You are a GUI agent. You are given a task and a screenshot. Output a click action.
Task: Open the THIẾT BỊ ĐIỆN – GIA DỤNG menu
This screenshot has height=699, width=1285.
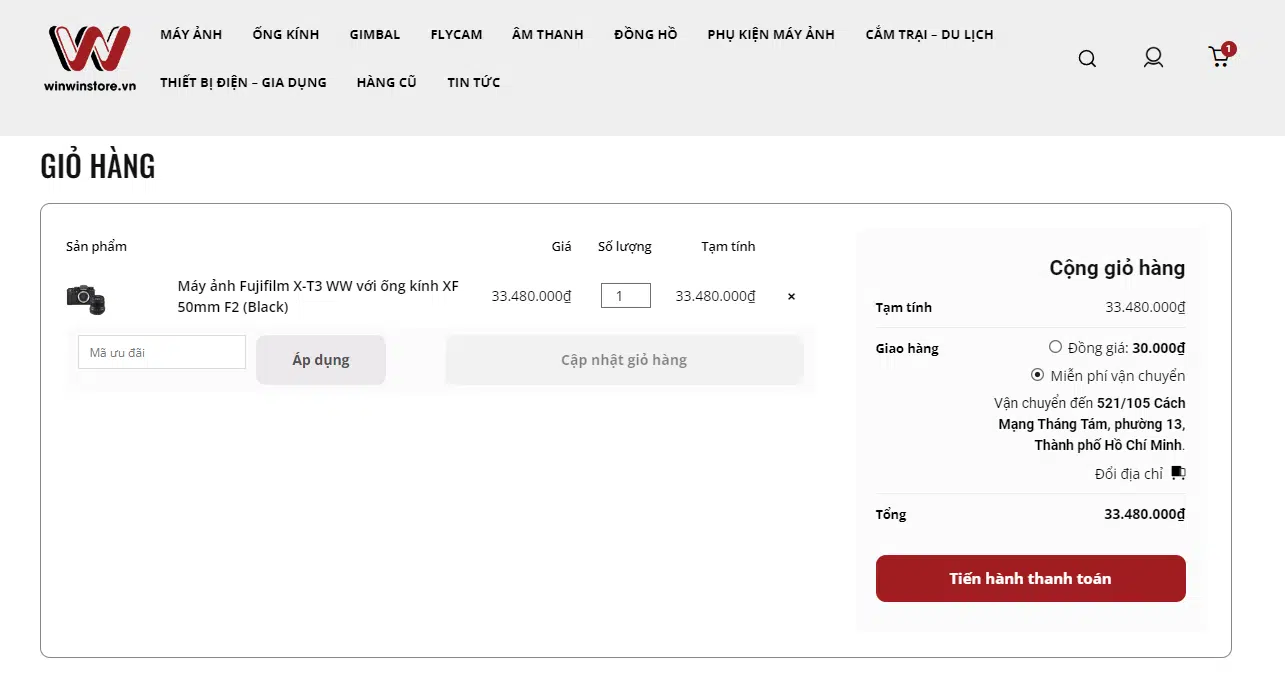(x=243, y=82)
